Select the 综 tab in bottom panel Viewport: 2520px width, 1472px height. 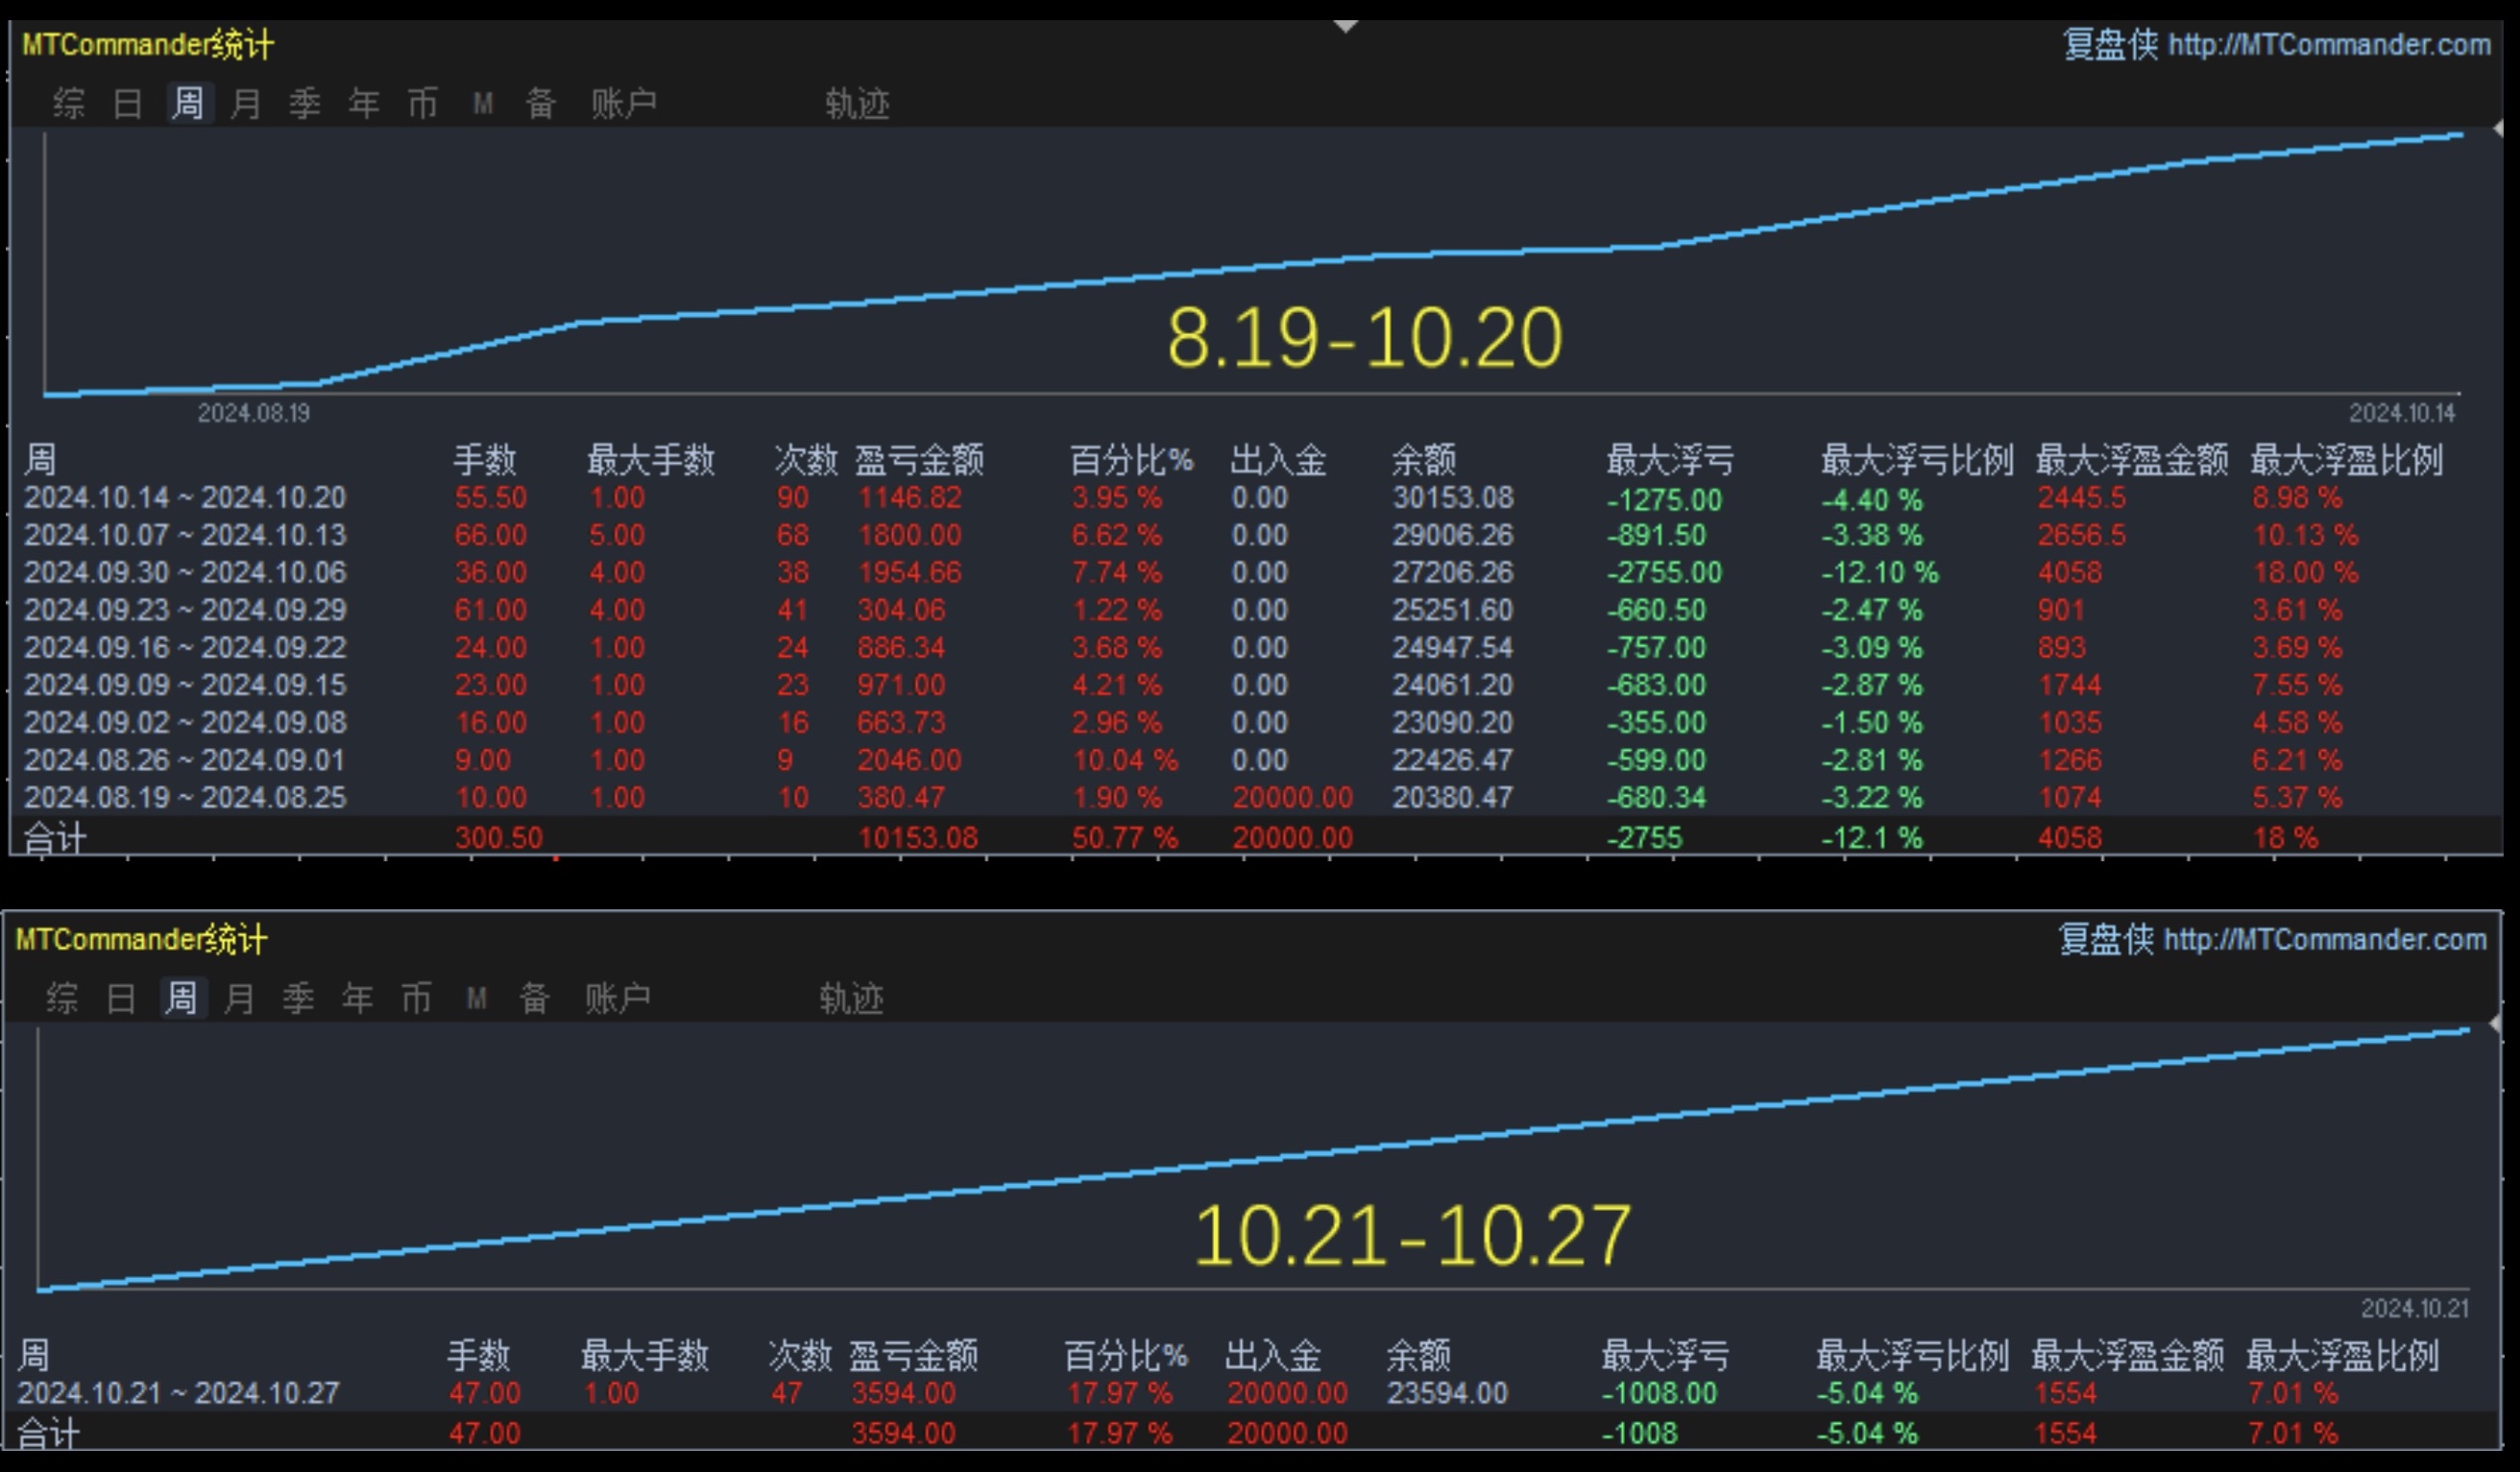click(62, 998)
